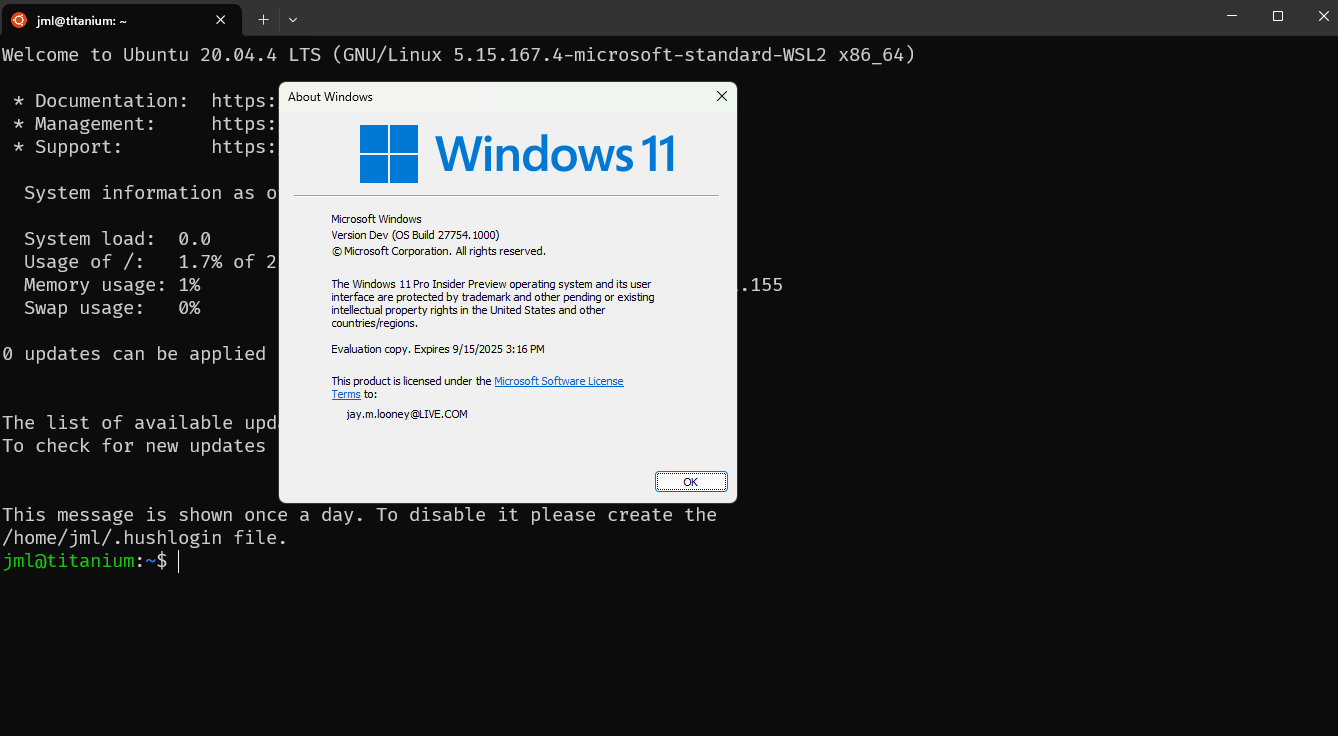Viewport: 1338px width, 736px height.
Task: Close the jml@titanium tab
Action: coord(221,20)
